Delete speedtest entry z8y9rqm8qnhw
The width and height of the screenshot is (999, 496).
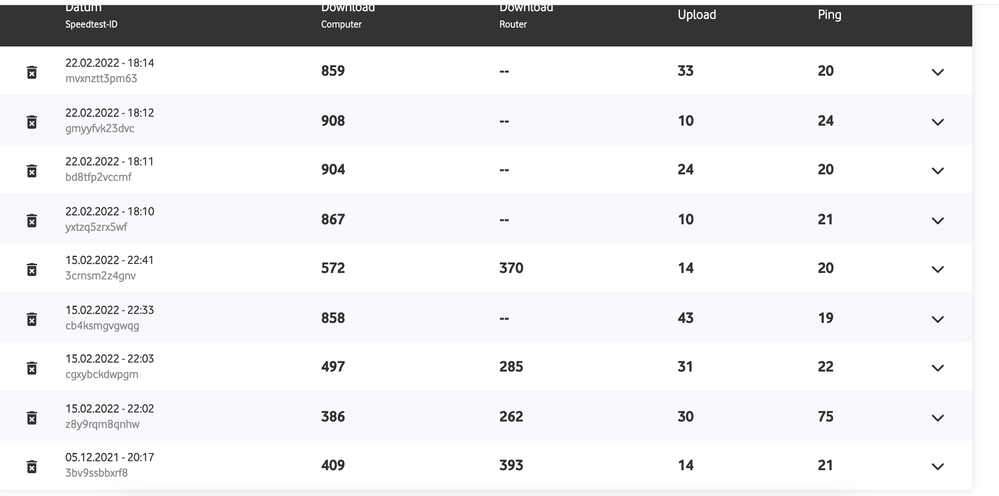point(31,417)
